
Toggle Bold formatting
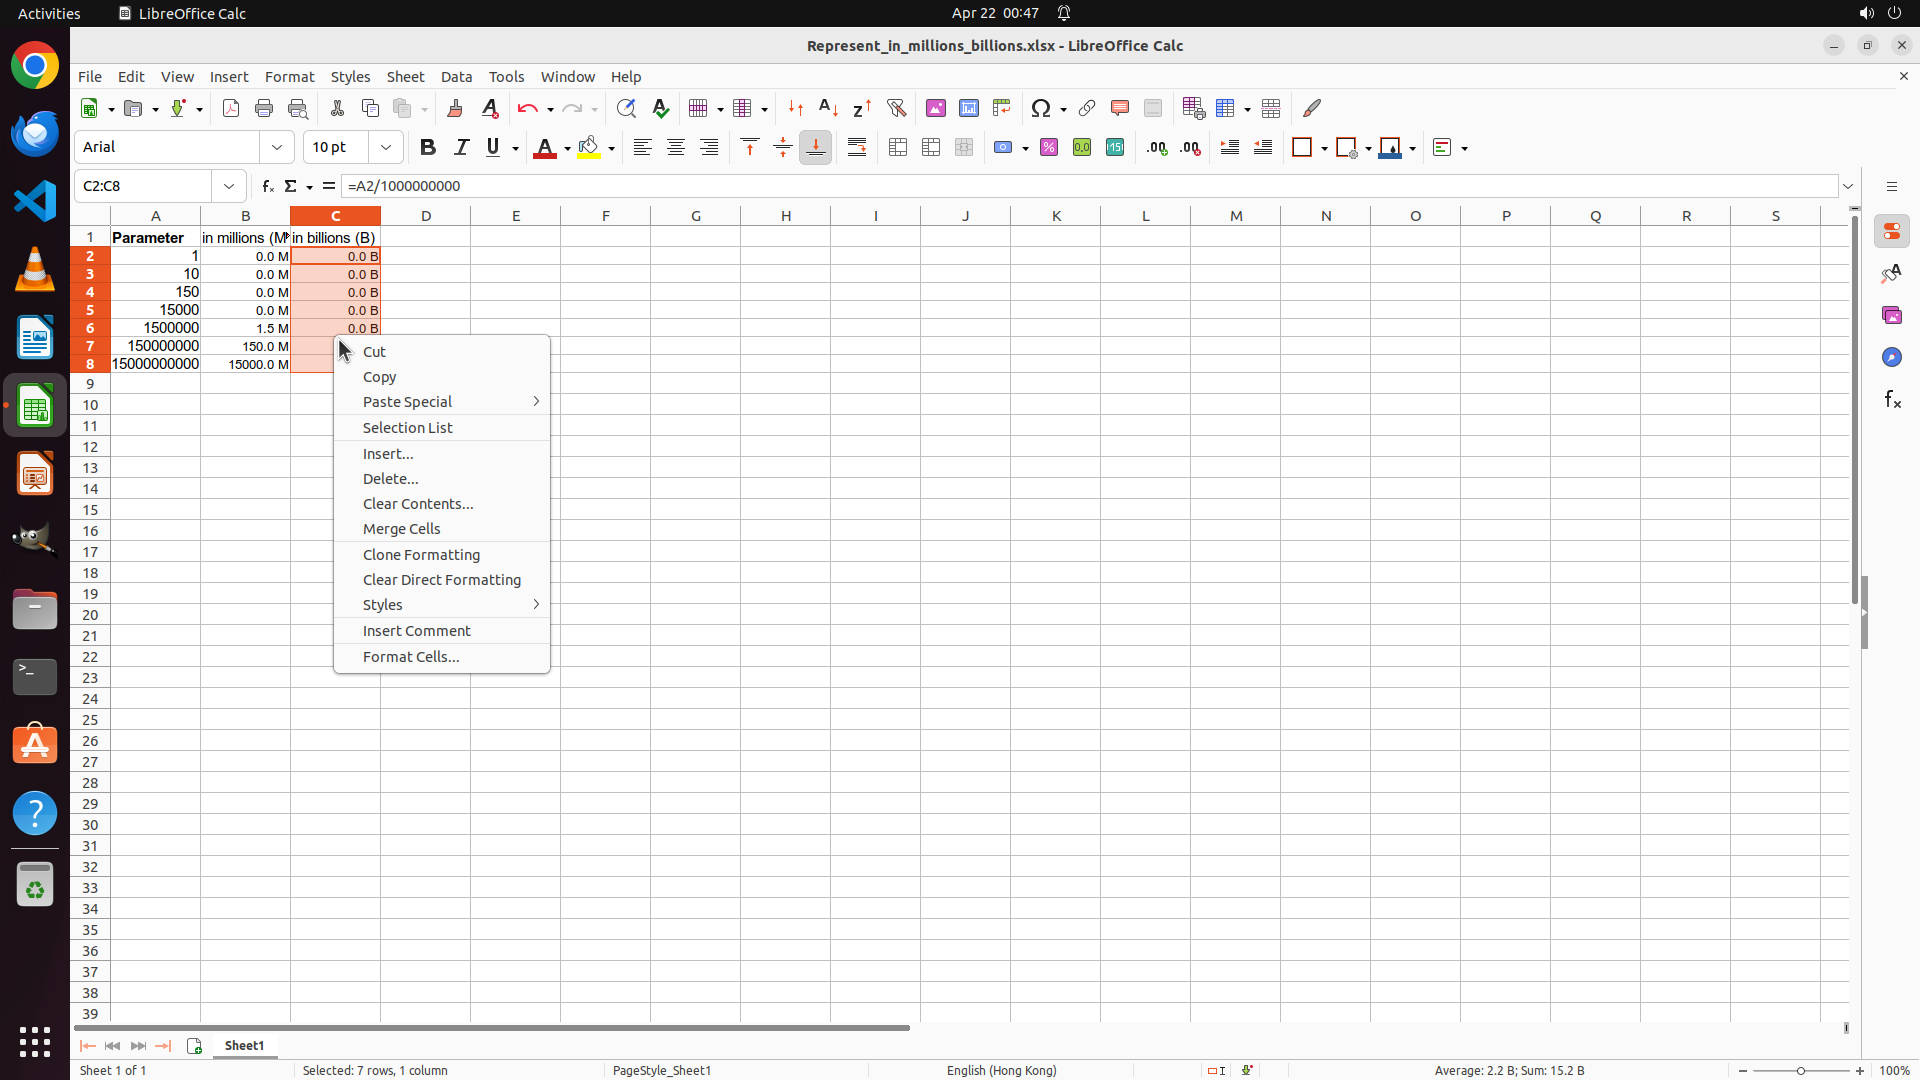428,147
